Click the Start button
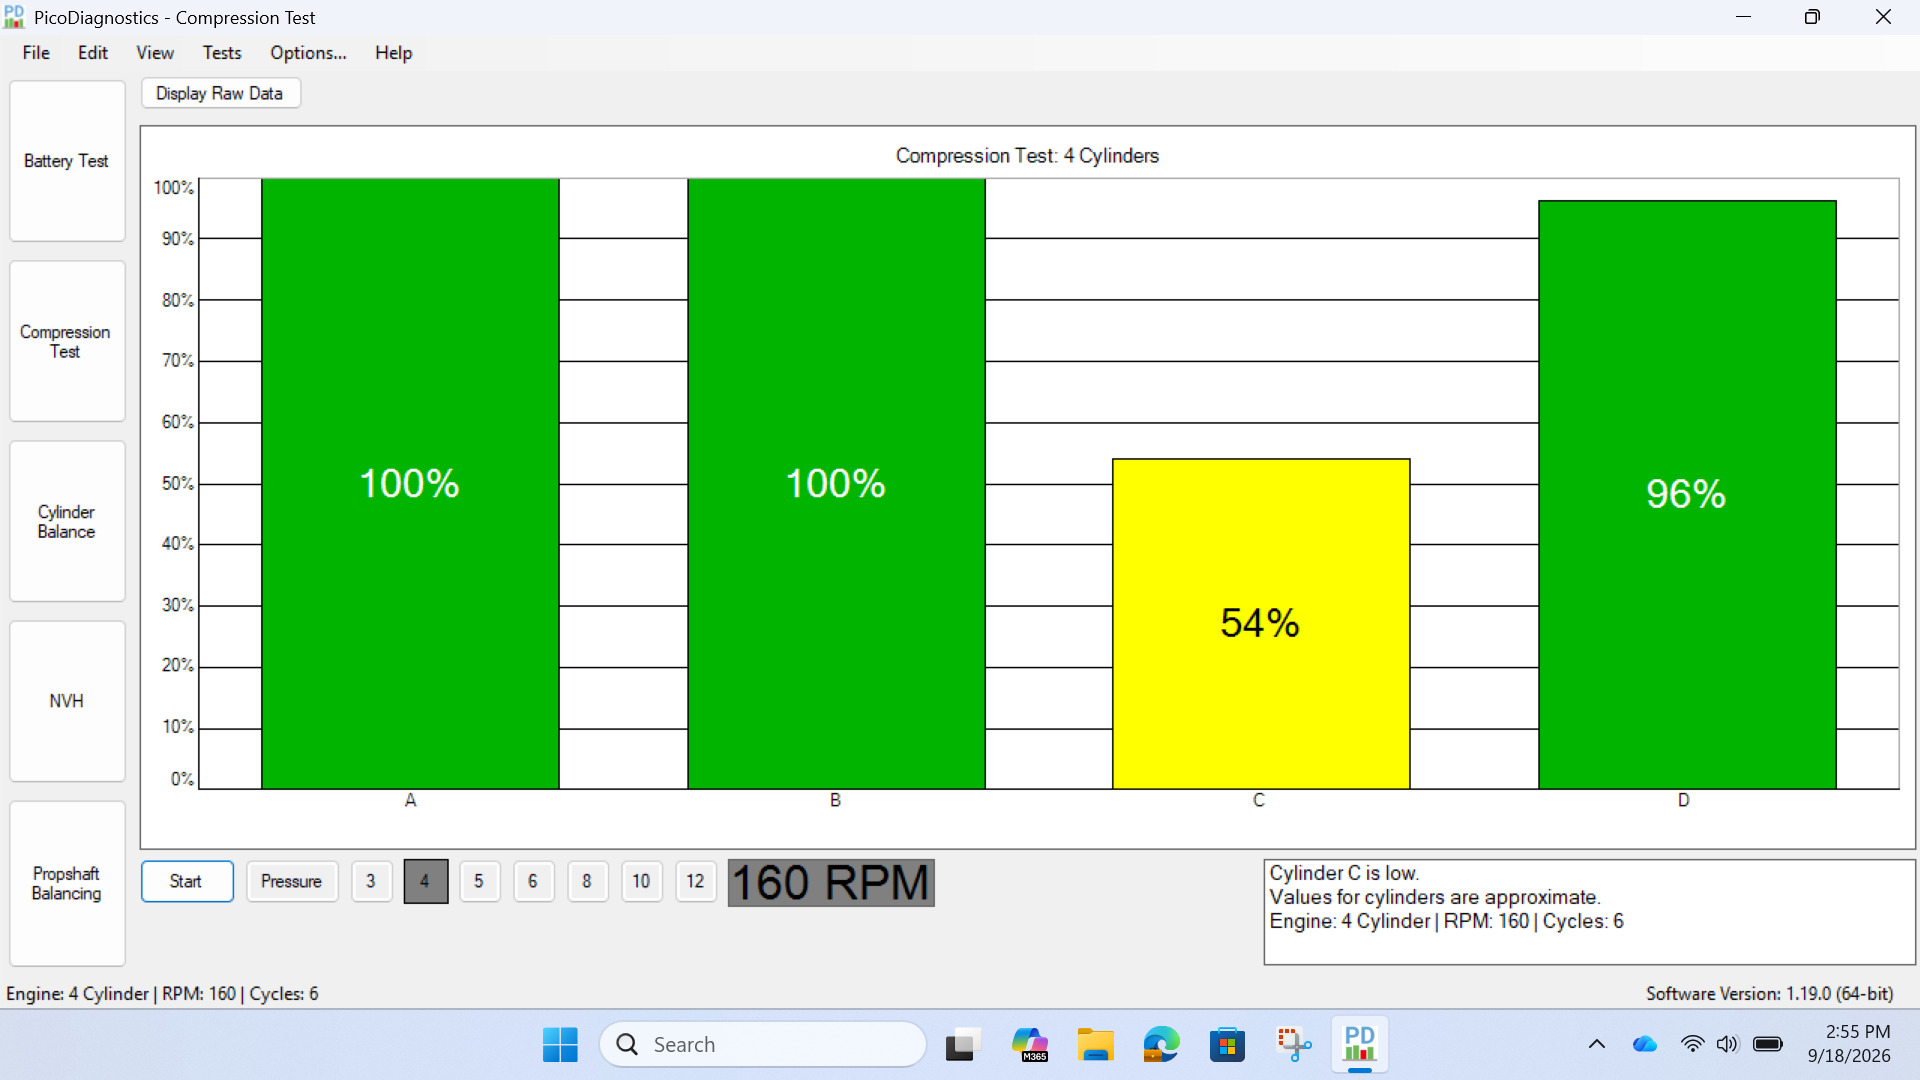The width and height of the screenshot is (1920, 1080). [187, 881]
